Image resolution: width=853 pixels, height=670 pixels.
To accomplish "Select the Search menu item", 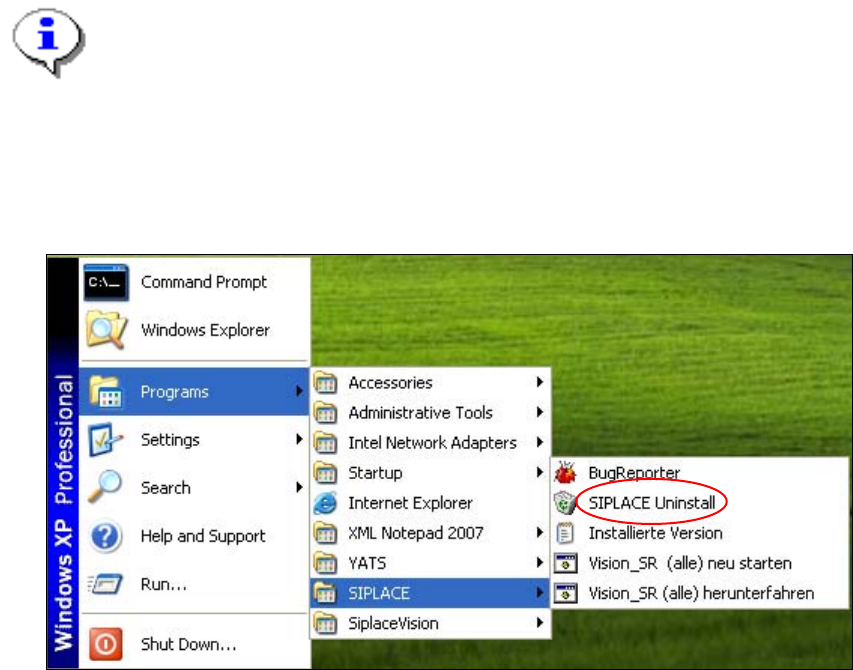I will (194, 487).
